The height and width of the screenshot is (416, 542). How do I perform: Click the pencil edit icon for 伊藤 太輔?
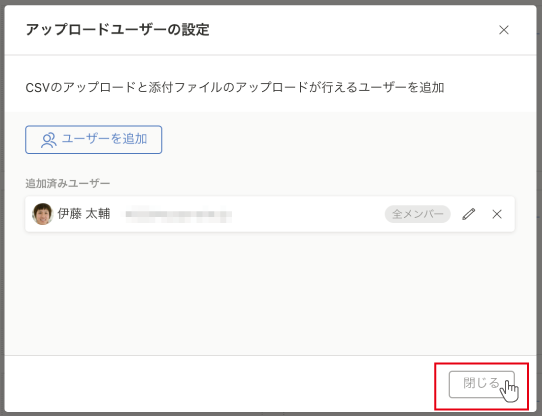(x=468, y=214)
